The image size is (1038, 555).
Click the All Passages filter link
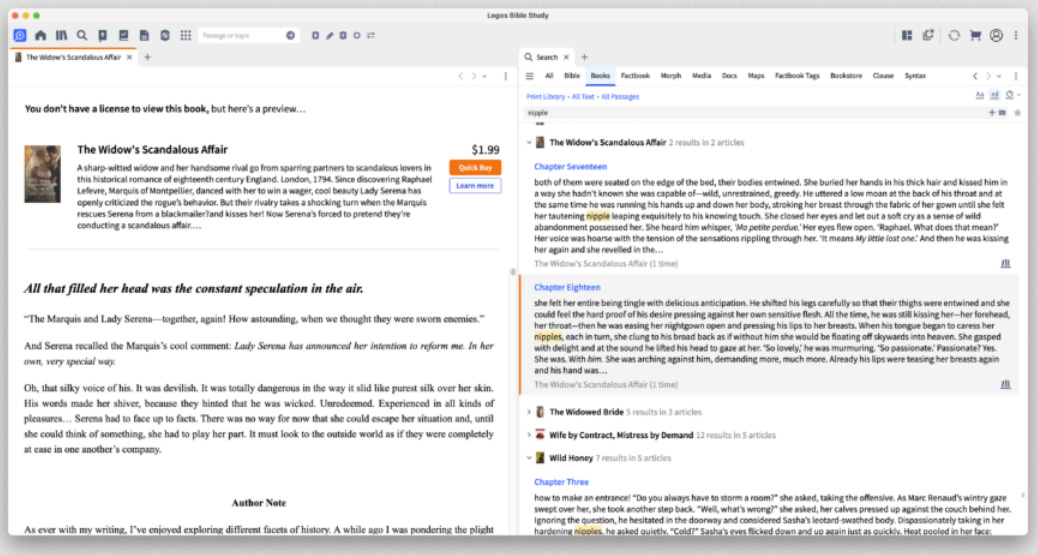pos(620,97)
